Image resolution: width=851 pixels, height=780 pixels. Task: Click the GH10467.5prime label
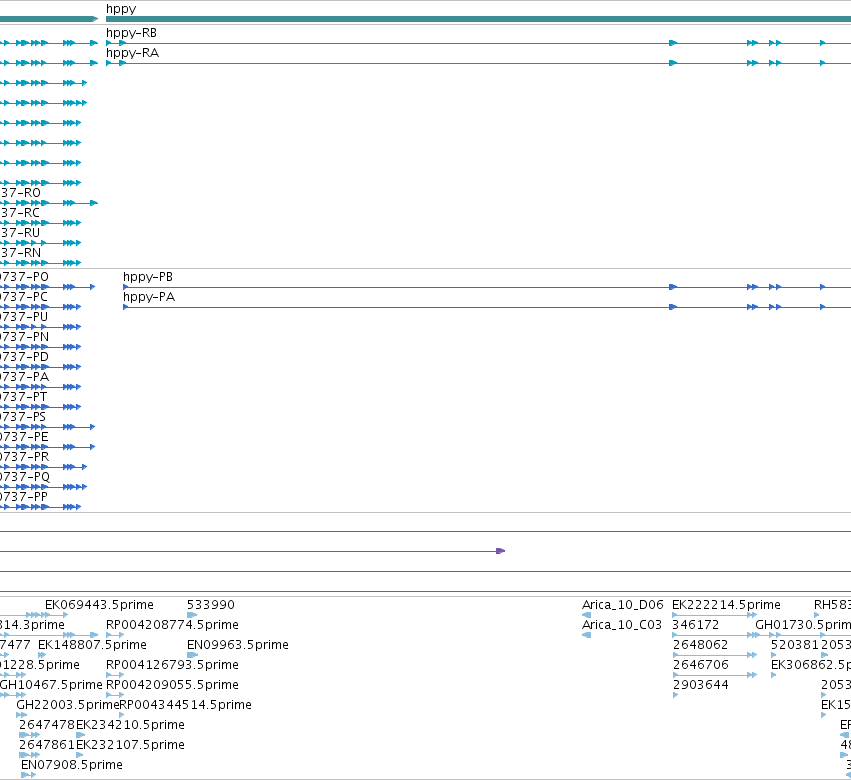click(51, 685)
